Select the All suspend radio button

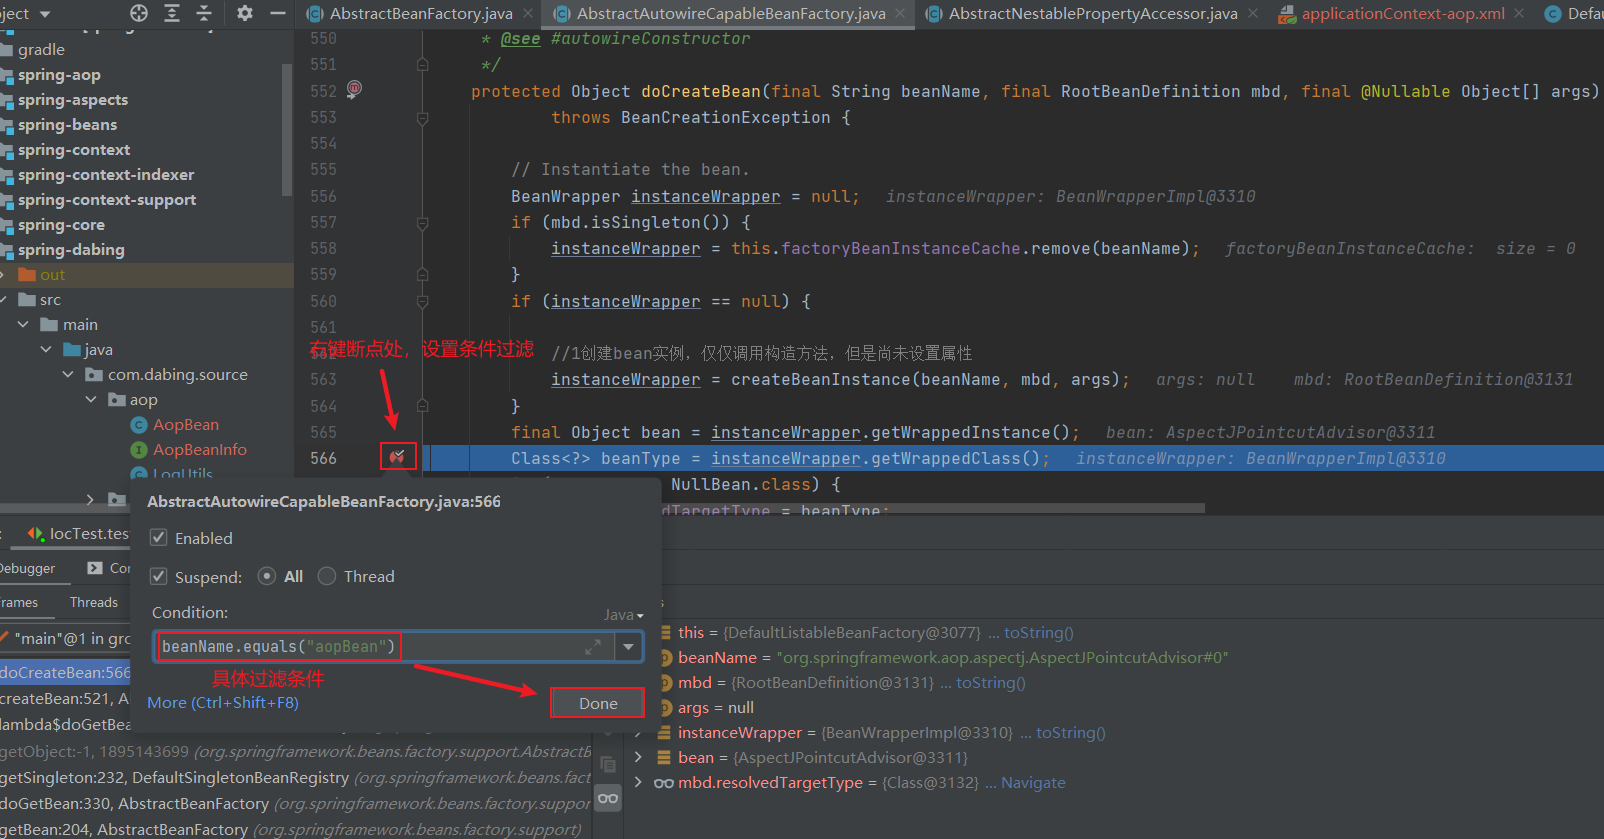[x=267, y=576]
